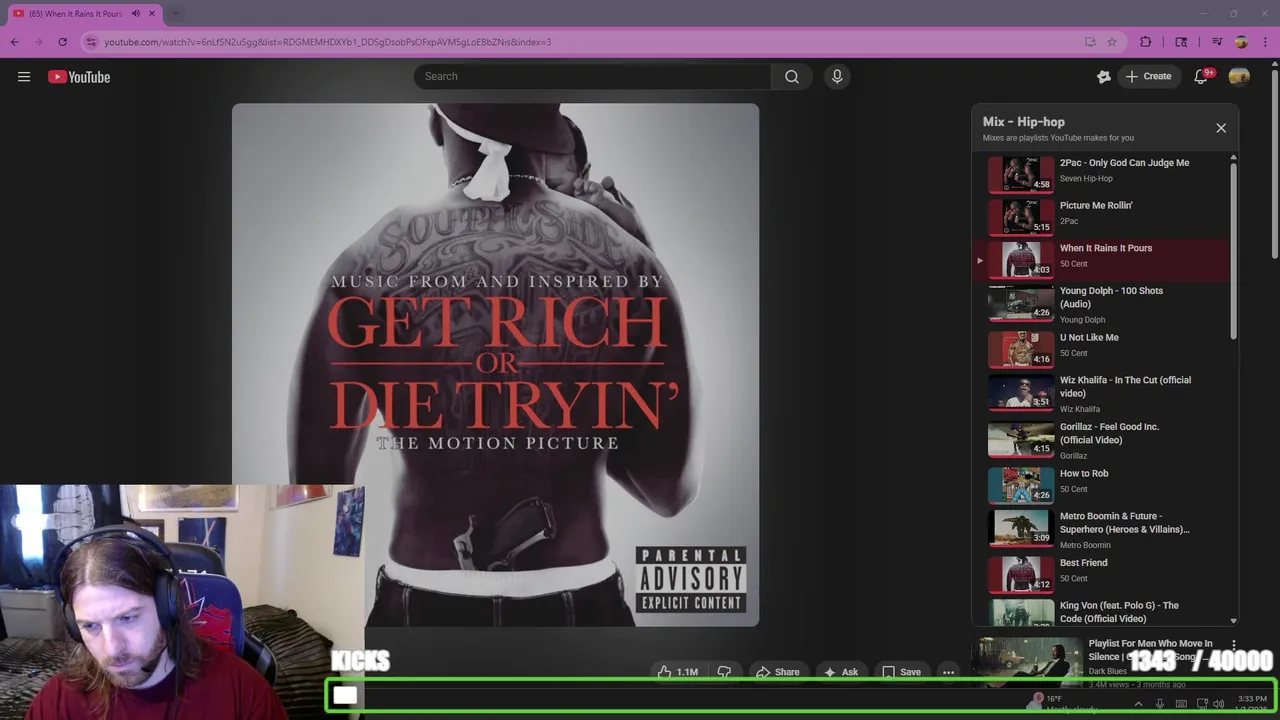This screenshot has height=720, width=1280.
Task: Open the media controls icon in toolbar
Action: tap(1217, 42)
